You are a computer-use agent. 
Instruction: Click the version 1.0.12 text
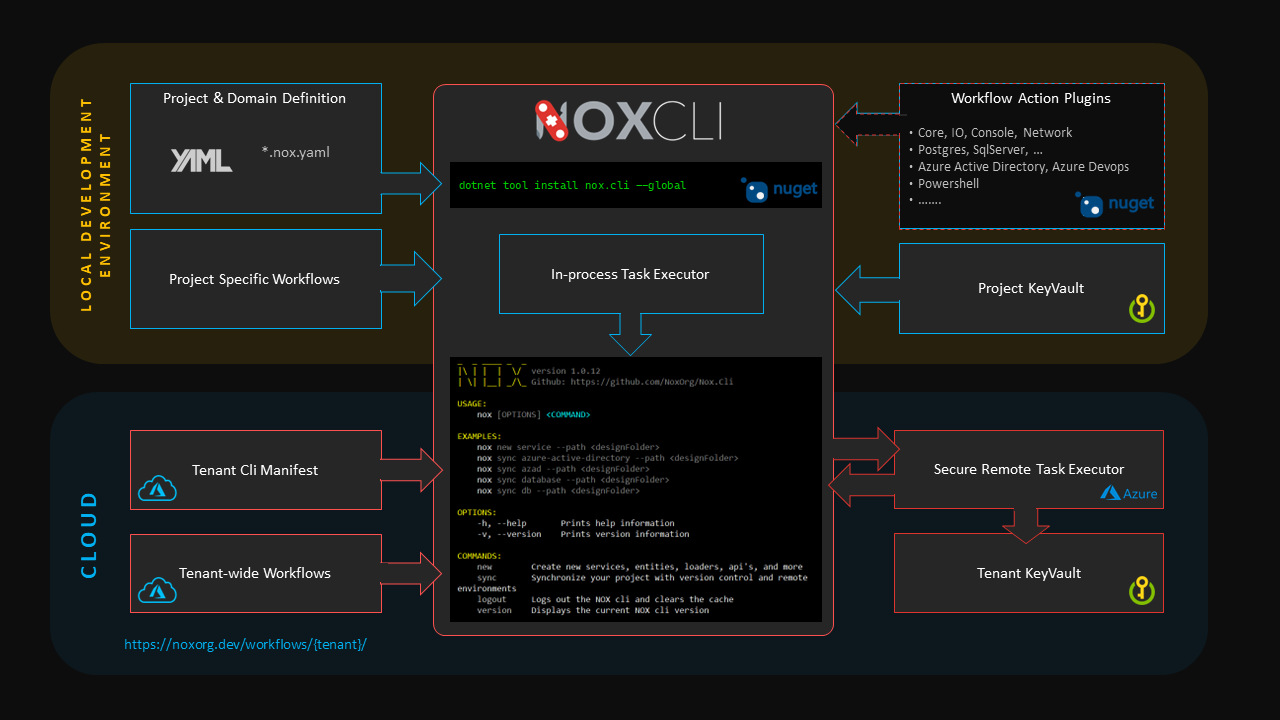point(565,371)
